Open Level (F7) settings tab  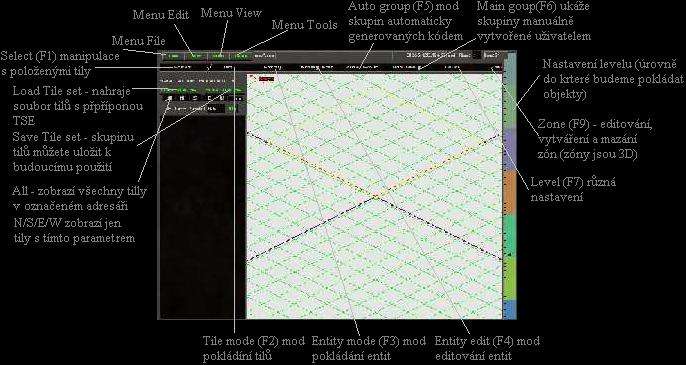(x=452, y=67)
